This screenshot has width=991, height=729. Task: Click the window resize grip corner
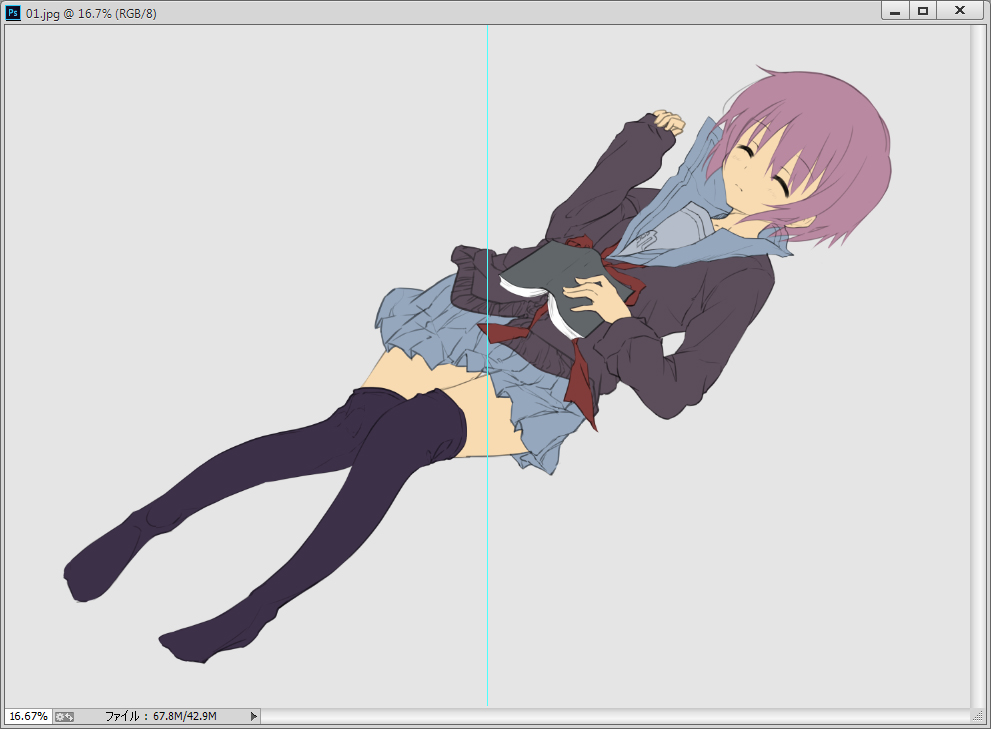(978, 716)
